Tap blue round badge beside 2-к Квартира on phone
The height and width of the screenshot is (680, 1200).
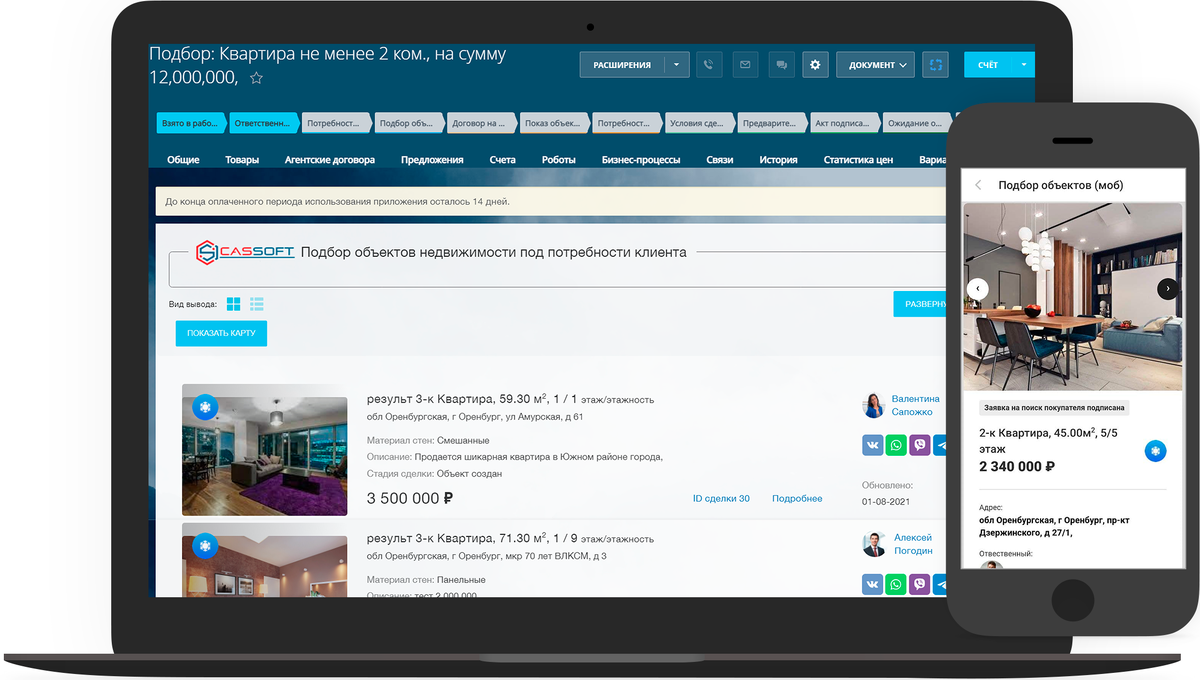tap(1155, 451)
